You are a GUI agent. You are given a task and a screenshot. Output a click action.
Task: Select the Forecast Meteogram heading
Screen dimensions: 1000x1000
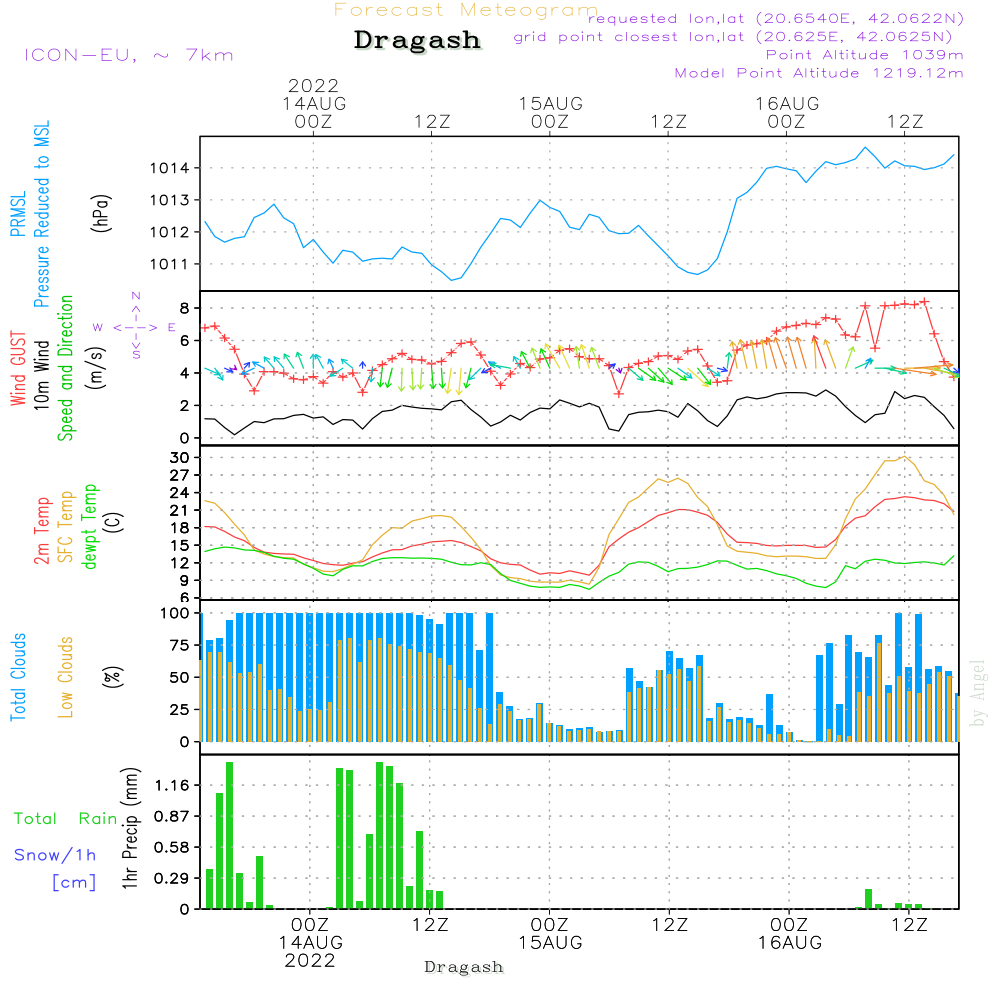point(466,10)
